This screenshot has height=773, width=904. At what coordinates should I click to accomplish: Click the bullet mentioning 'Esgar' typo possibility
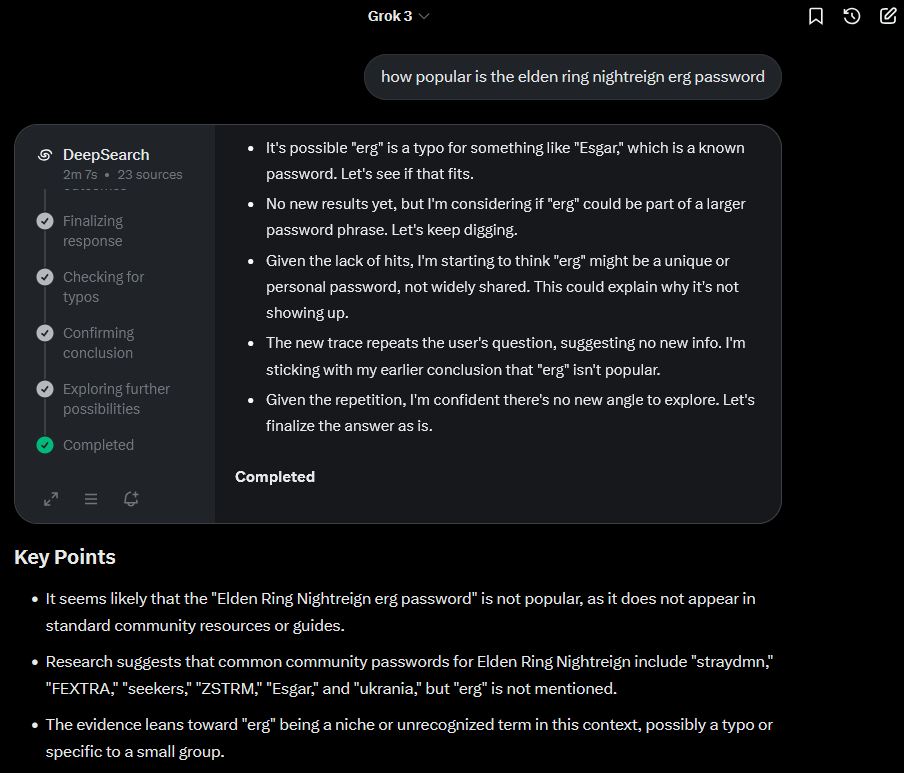[505, 161]
